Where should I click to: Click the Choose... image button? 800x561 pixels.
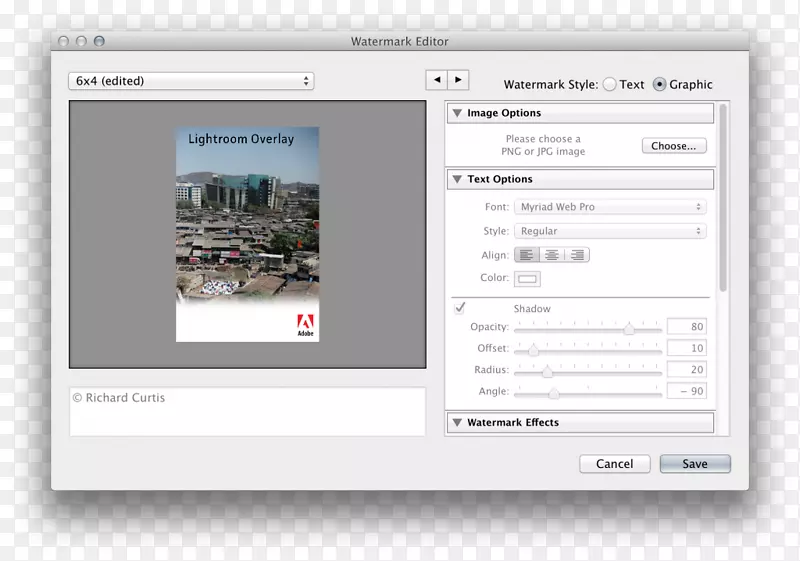(x=674, y=146)
